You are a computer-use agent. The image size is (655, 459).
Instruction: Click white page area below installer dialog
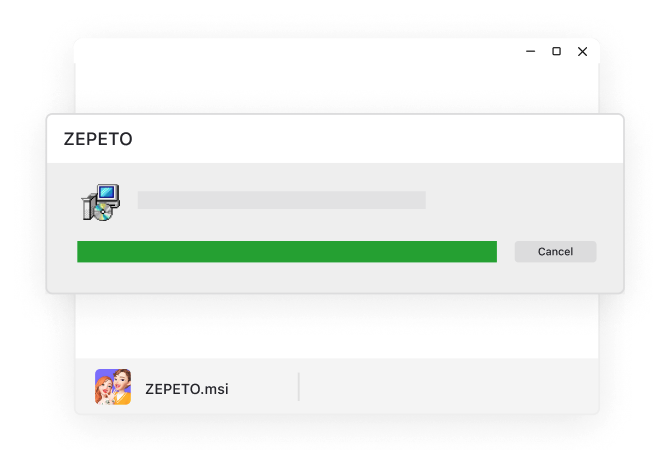point(337,326)
